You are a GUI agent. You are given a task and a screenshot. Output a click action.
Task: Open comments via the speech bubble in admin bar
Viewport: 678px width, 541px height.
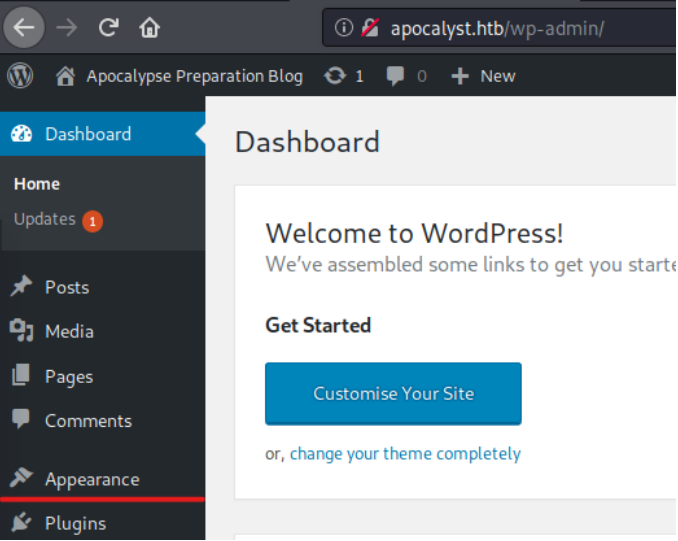[395, 76]
